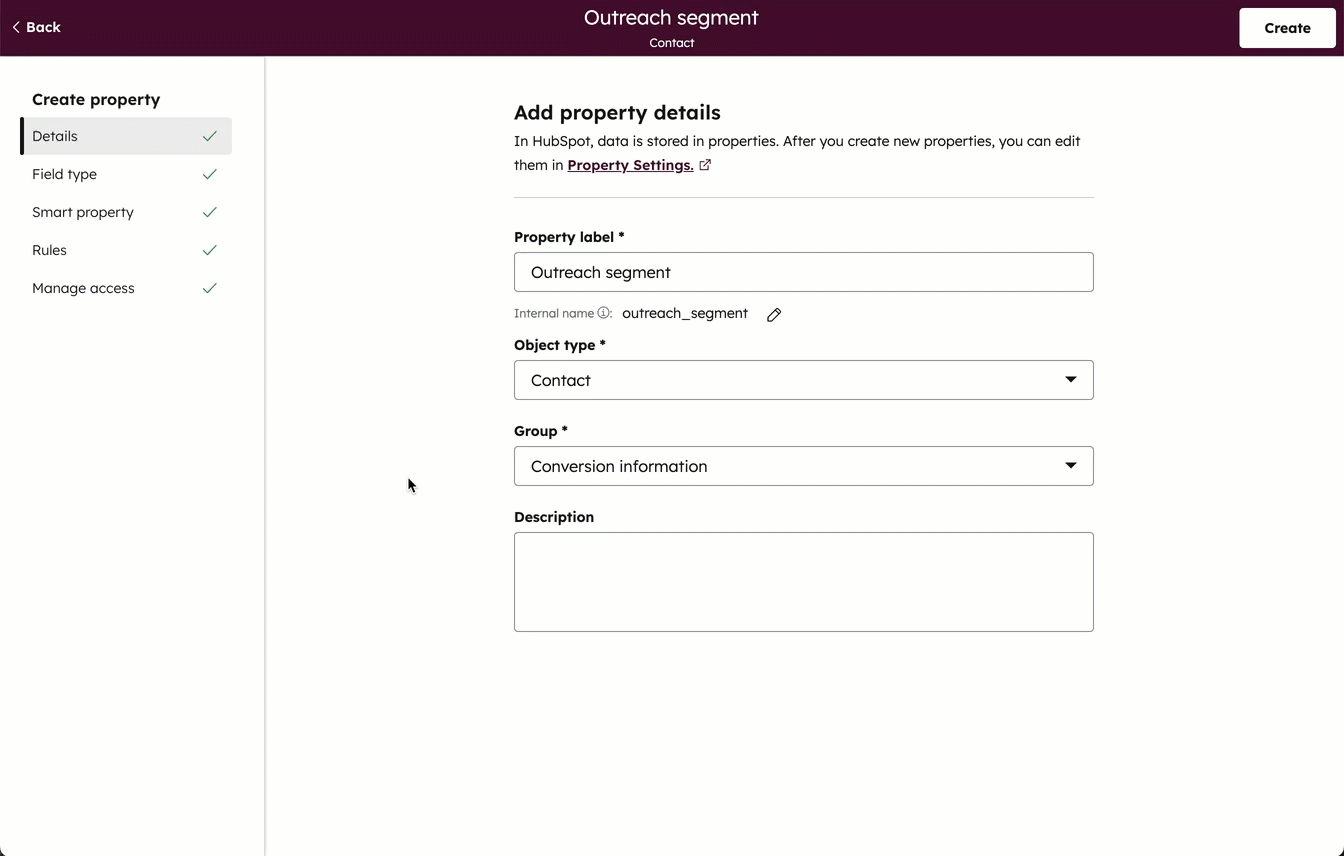This screenshot has height=856, width=1344.
Task: Click the pencil icon to edit internal name
Action: click(773, 314)
